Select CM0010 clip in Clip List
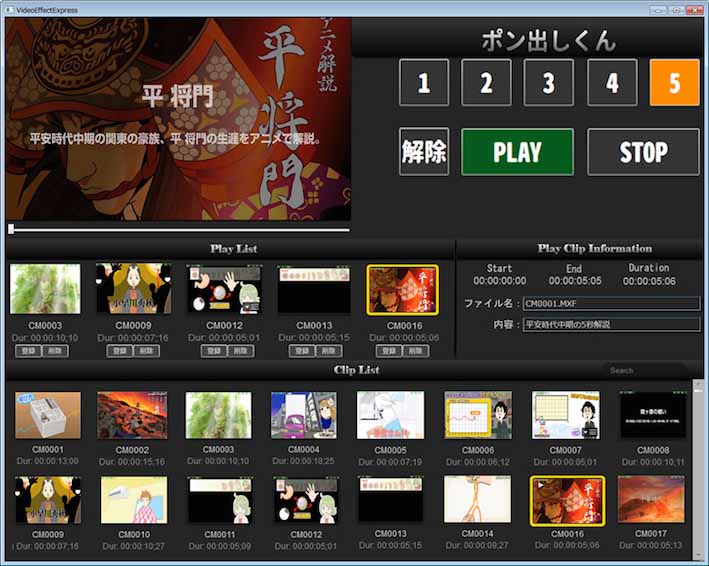 click(x=134, y=499)
